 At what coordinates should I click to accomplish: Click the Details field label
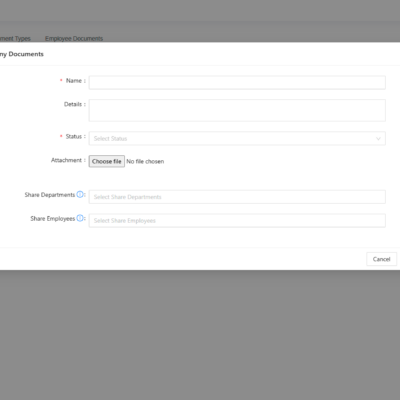(x=73, y=104)
